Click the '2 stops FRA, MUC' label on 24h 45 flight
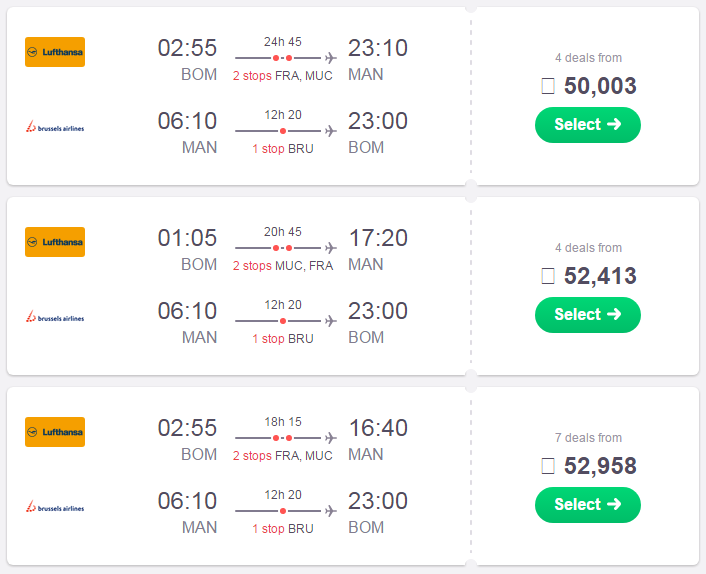Image resolution: width=706 pixels, height=574 pixels. tap(282, 76)
